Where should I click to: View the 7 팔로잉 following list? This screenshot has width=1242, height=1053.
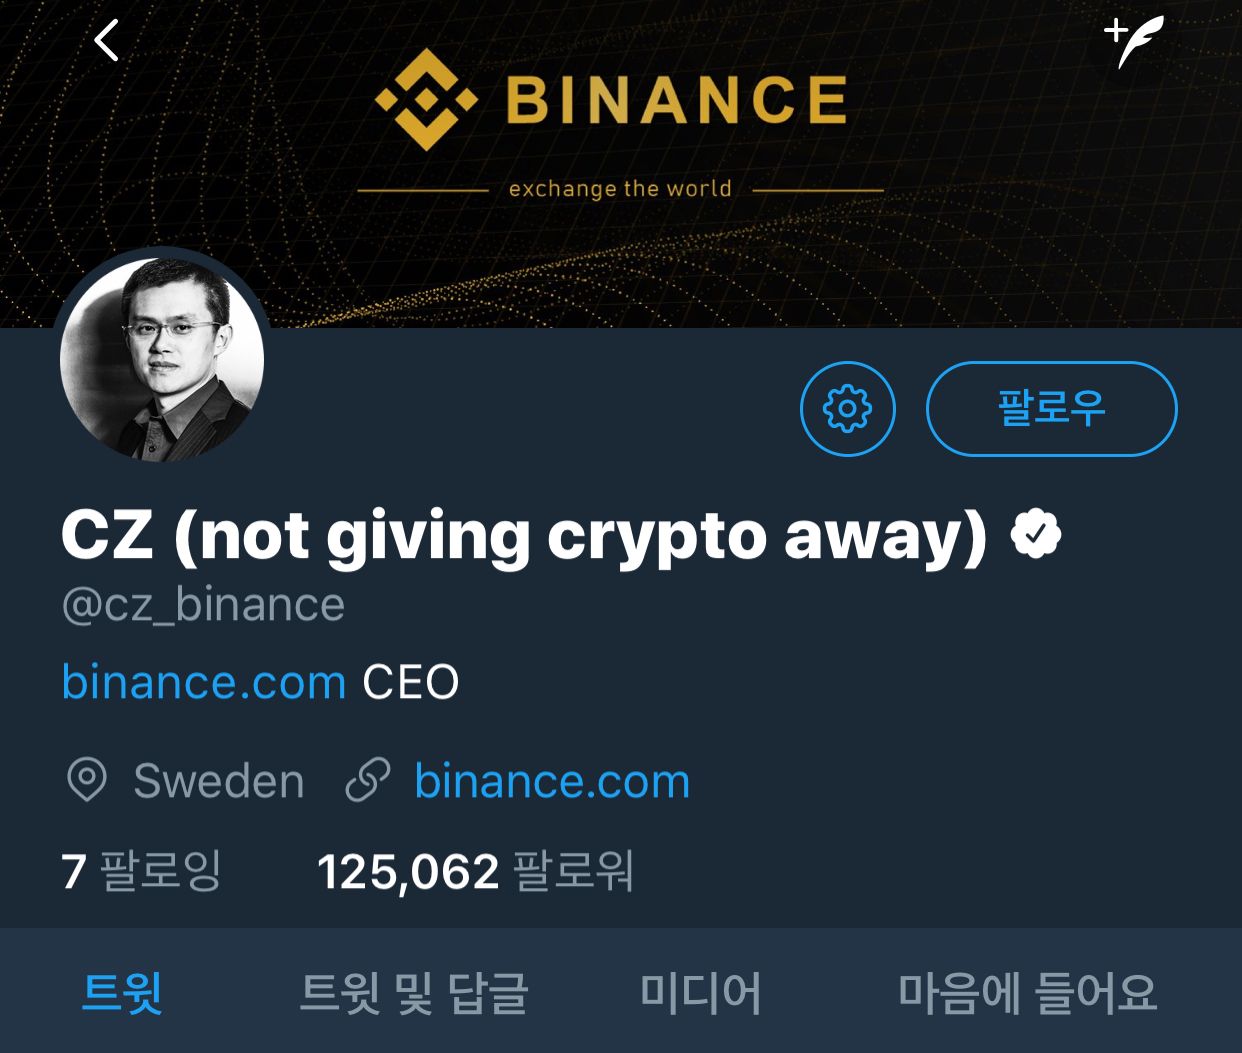[141, 871]
